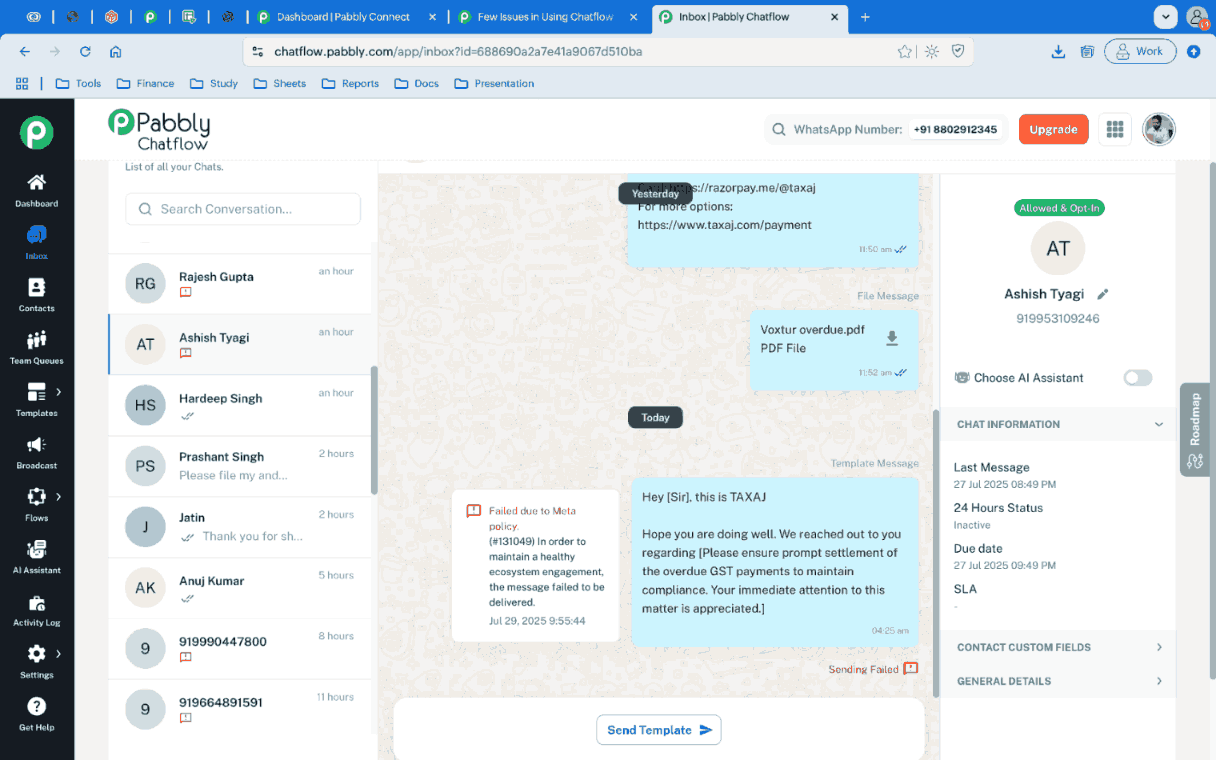Download the Voxtur overdue.pdf file
The width and height of the screenshot is (1216, 760).
(892, 339)
